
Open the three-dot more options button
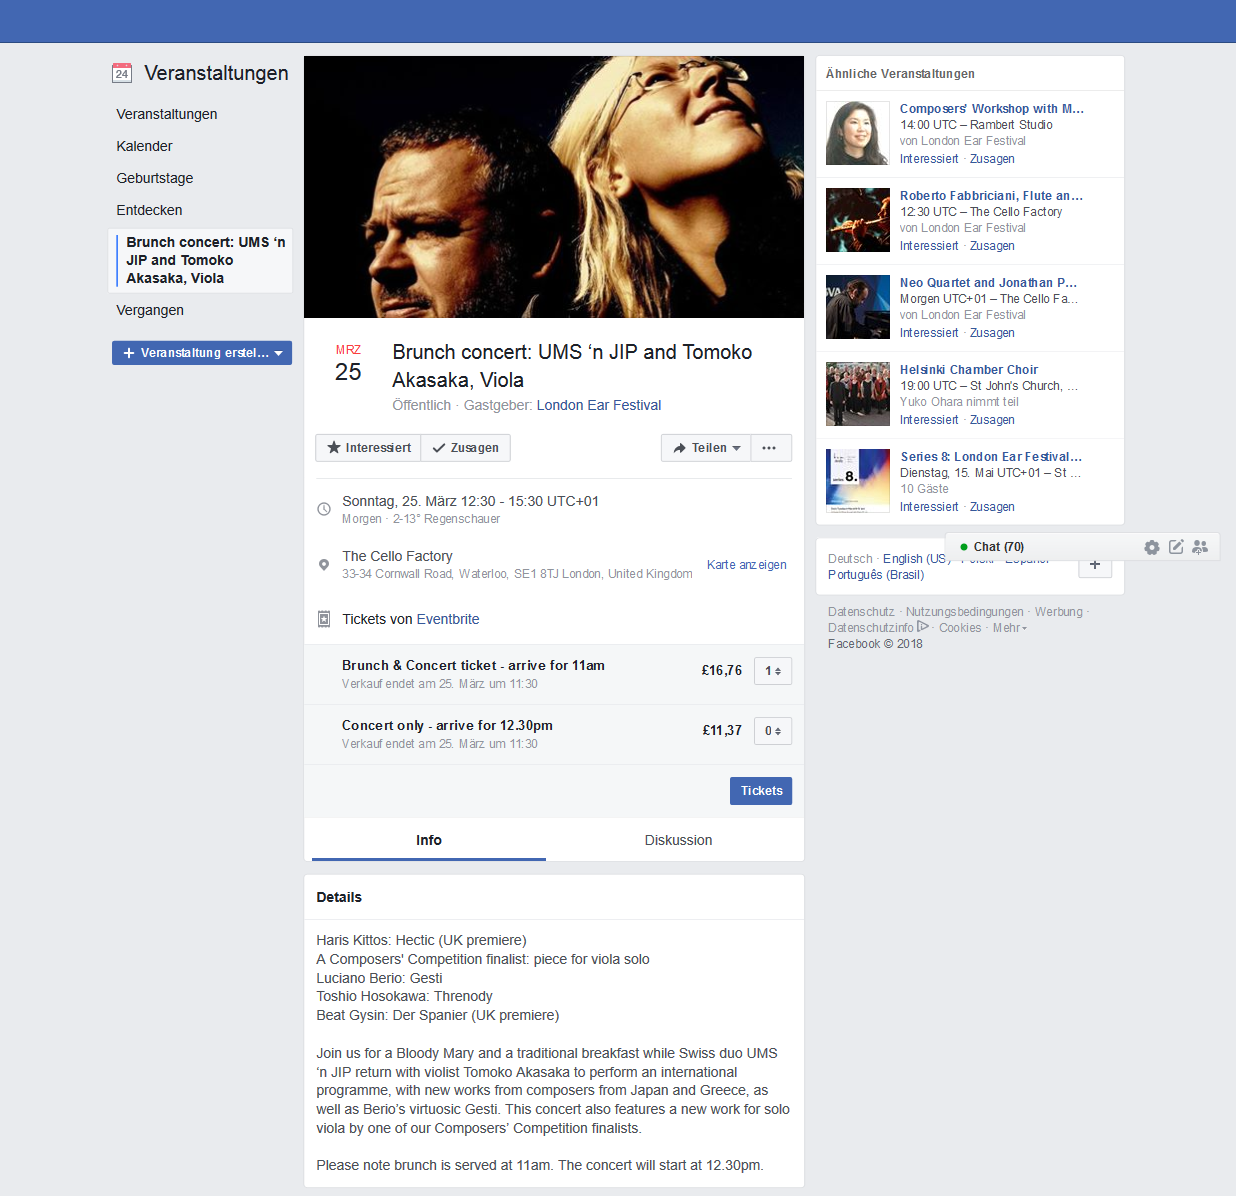pos(769,448)
